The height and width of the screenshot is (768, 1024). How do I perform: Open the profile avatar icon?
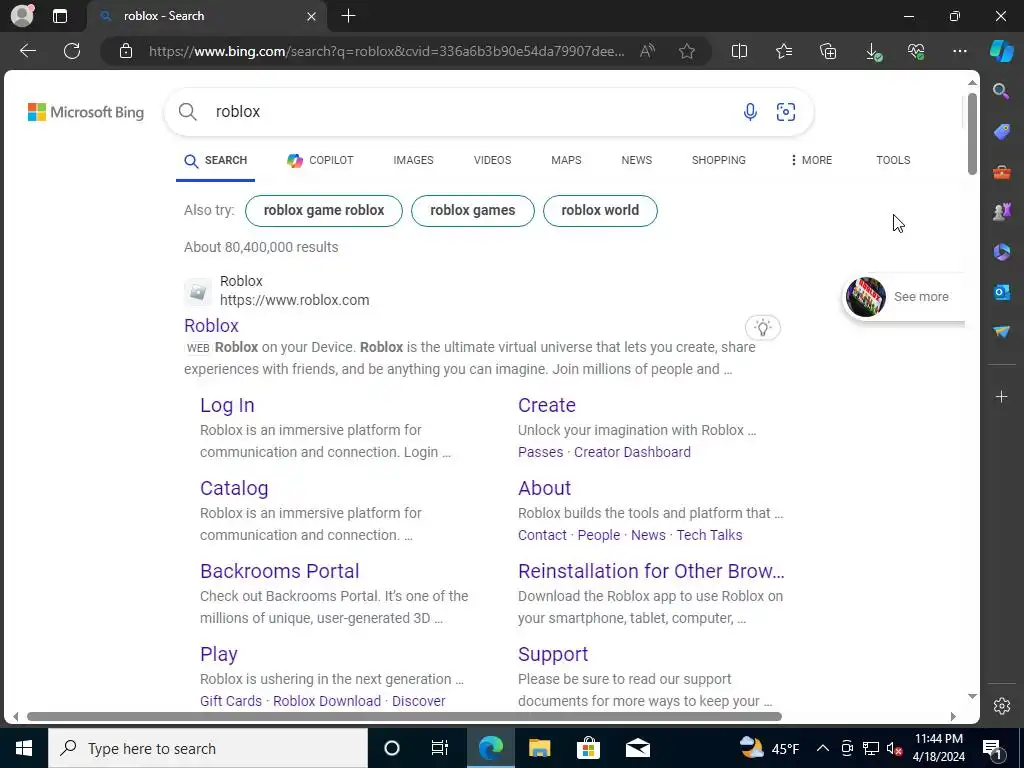(22, 16)
